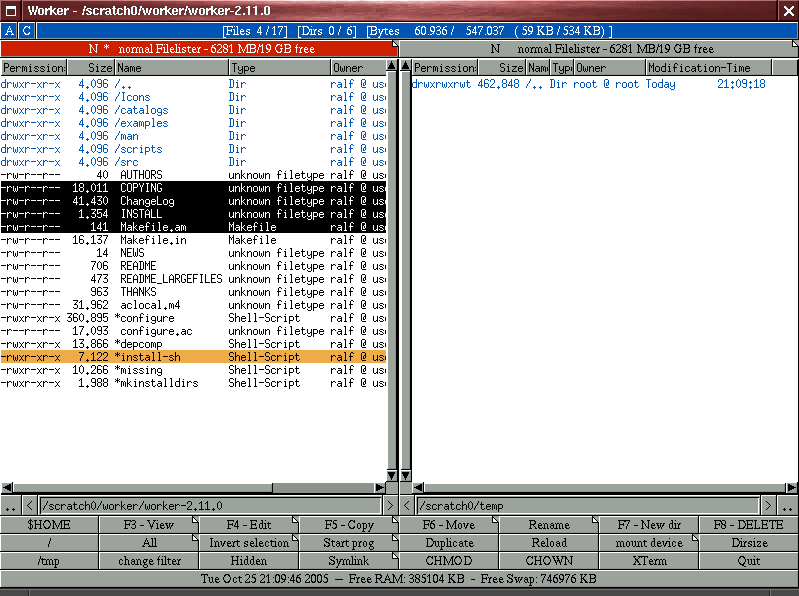The image size is (799, 596).
Task: Toggle Invert selection button
Action: tap(249, 543)
